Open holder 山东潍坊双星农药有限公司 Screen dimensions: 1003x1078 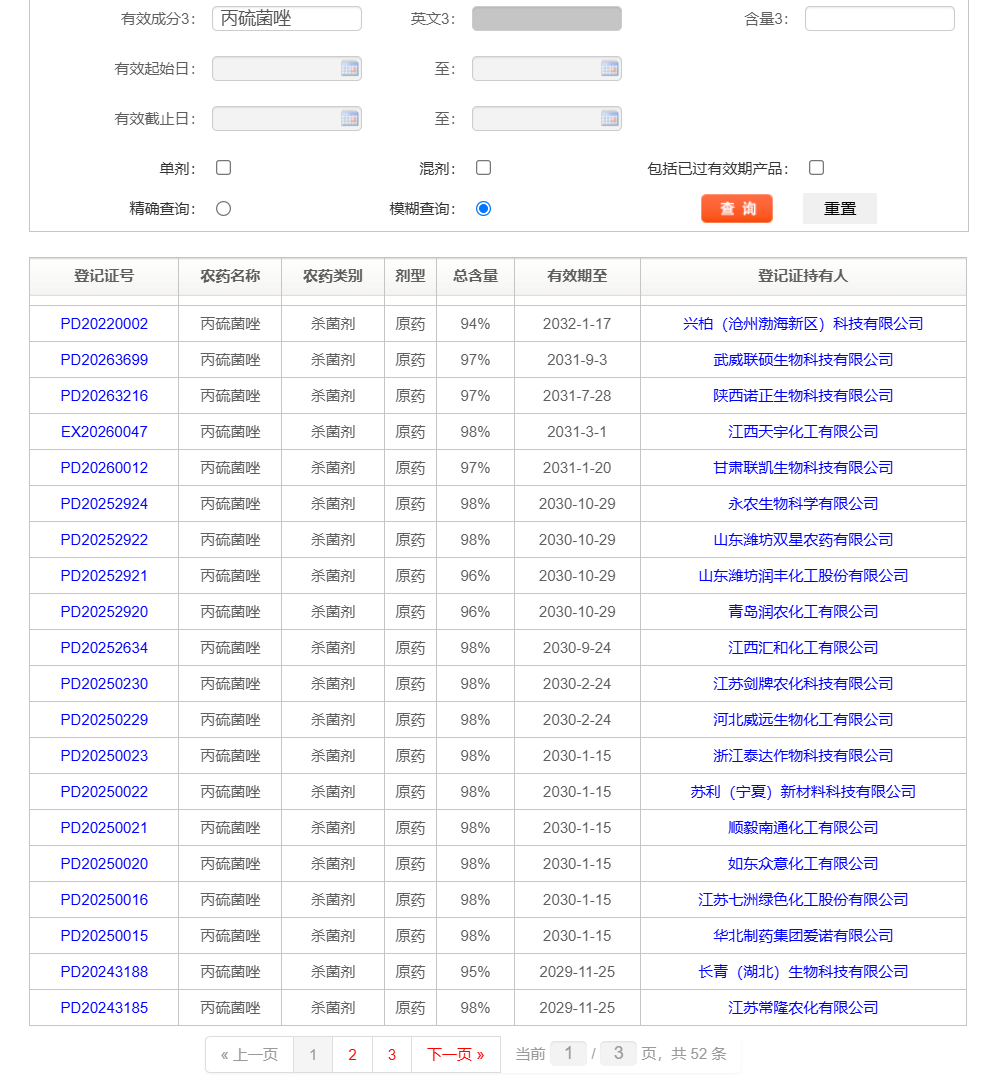coord(803,540)
